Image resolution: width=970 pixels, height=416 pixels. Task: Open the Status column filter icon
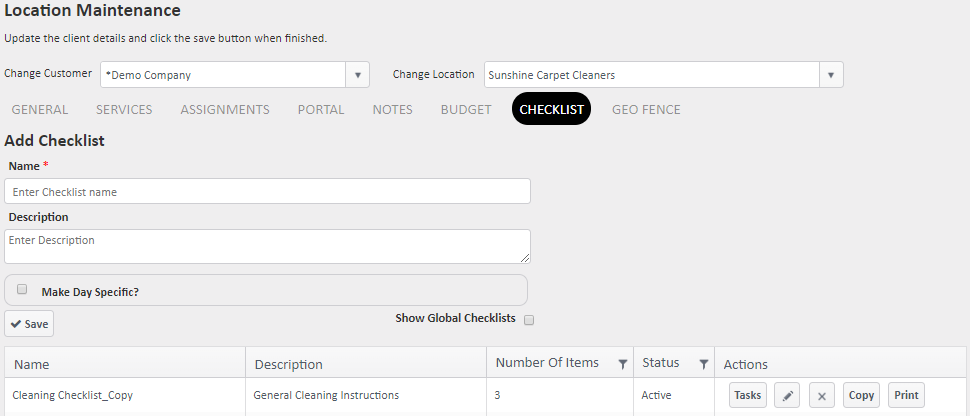pos(703,363)
